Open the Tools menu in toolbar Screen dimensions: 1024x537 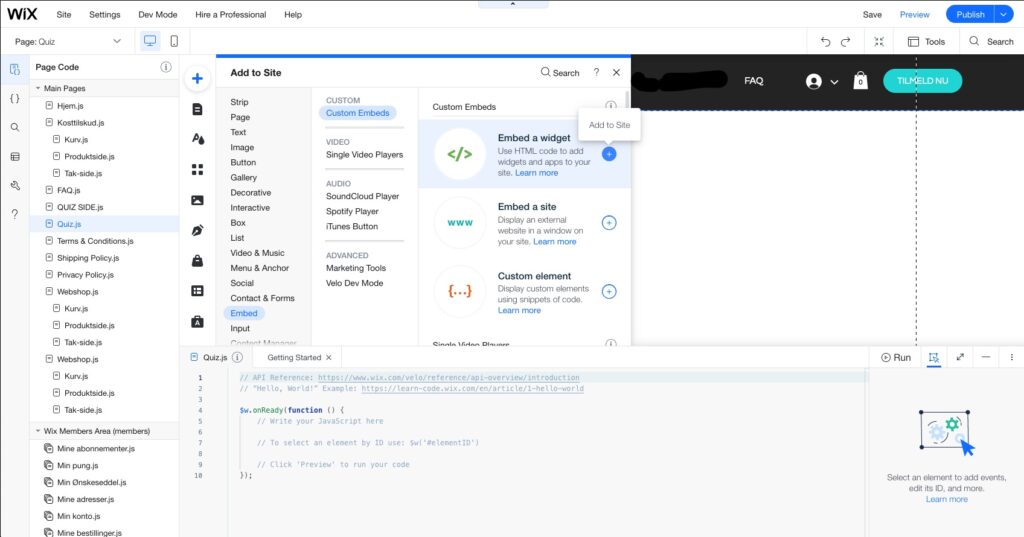926,41
